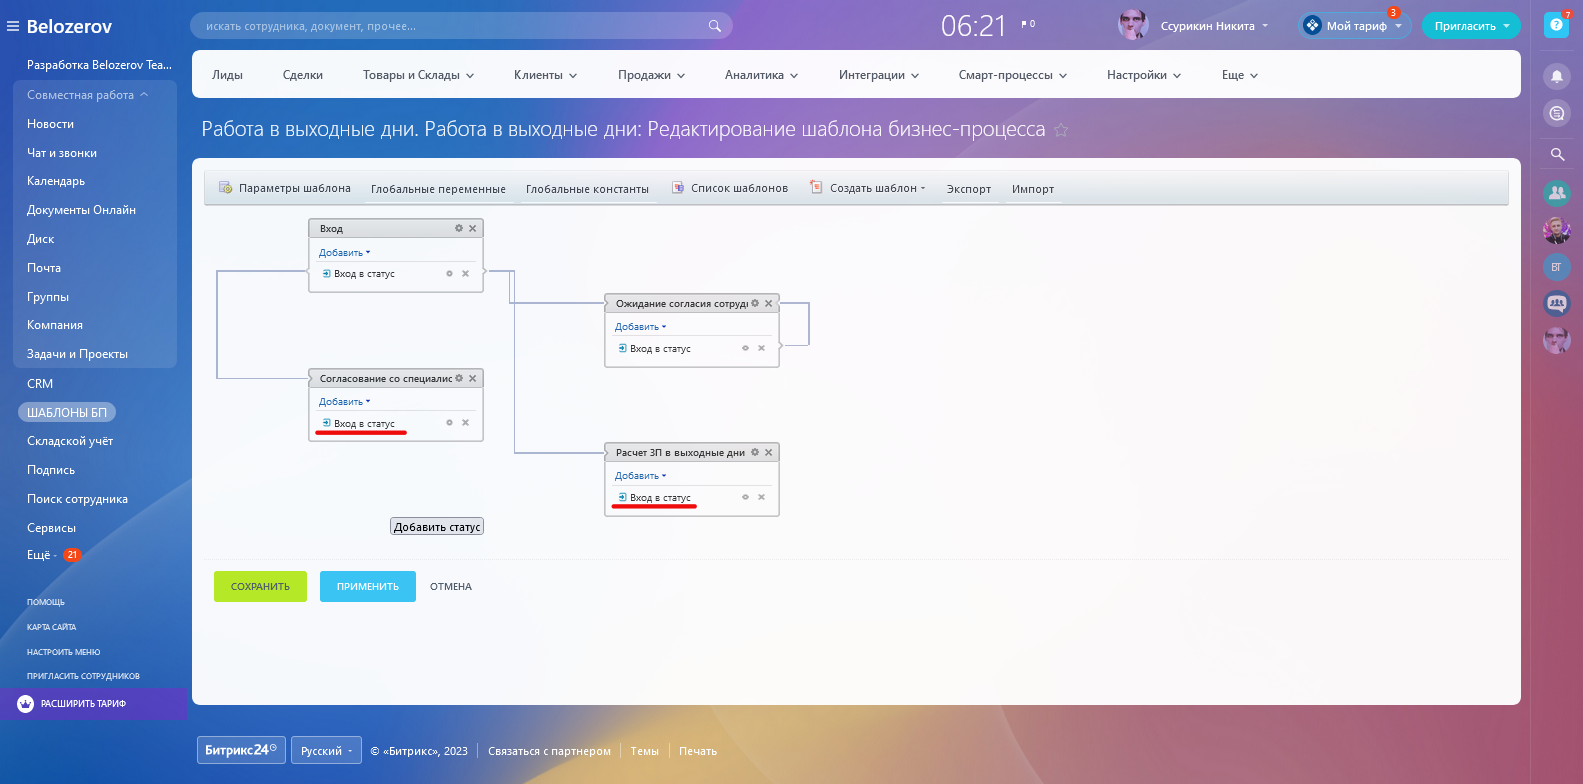Open Глобальные переменные

[x=438, y=189]
